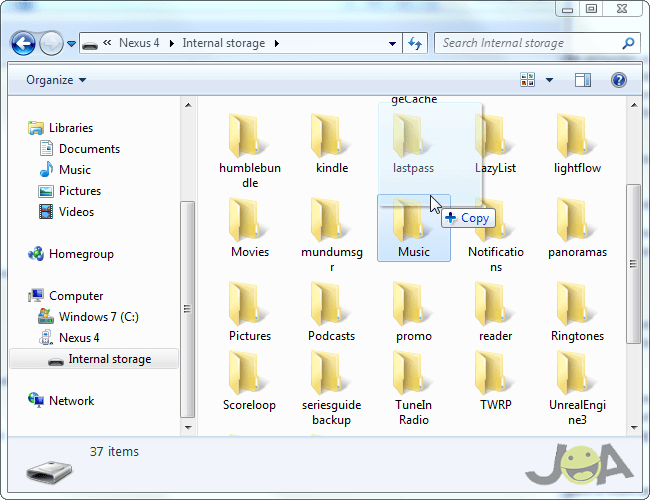
Task: Select the panoramas folder
Action: point(577,228)
